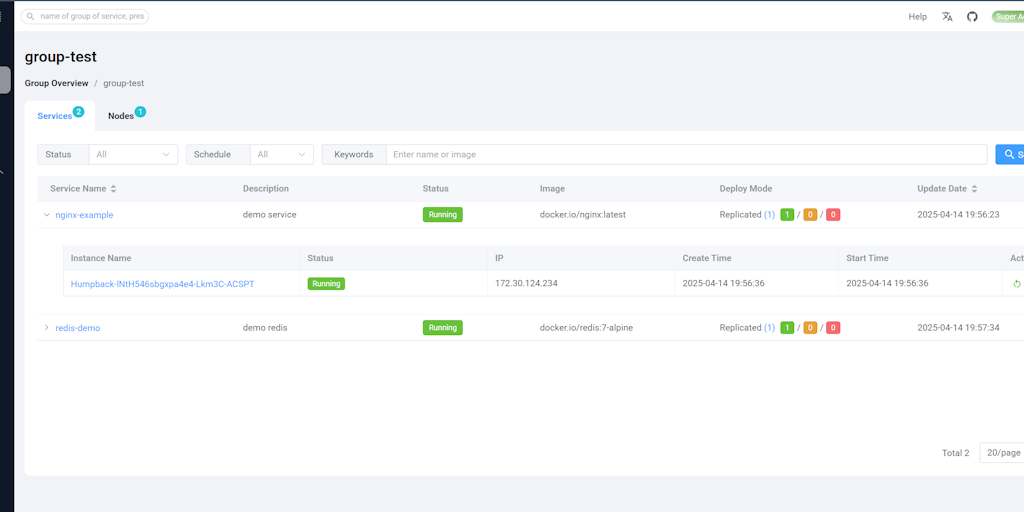Image resolution: width=1024 pixels, height=512 pixels.
Task: Expand the redis-demo row
Action: [x=46, y=327]
